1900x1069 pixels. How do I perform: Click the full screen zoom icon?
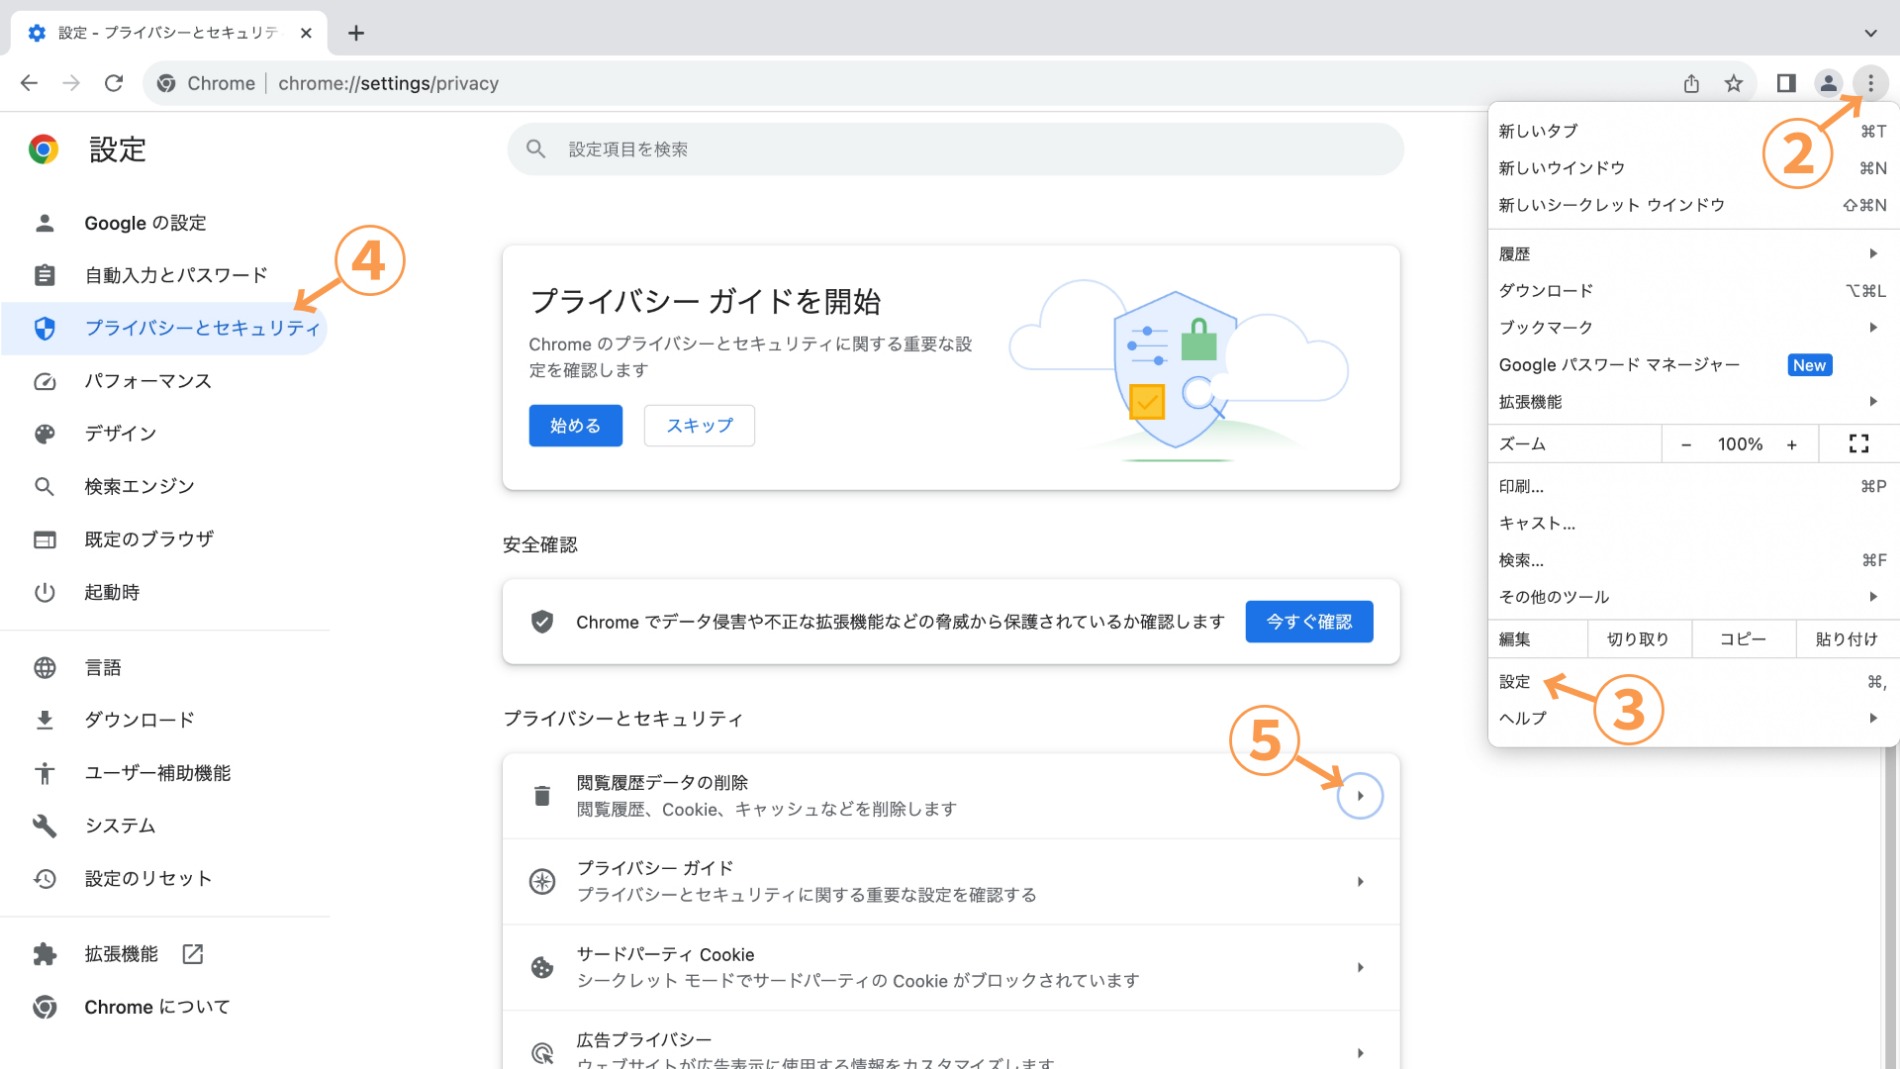1858,444
